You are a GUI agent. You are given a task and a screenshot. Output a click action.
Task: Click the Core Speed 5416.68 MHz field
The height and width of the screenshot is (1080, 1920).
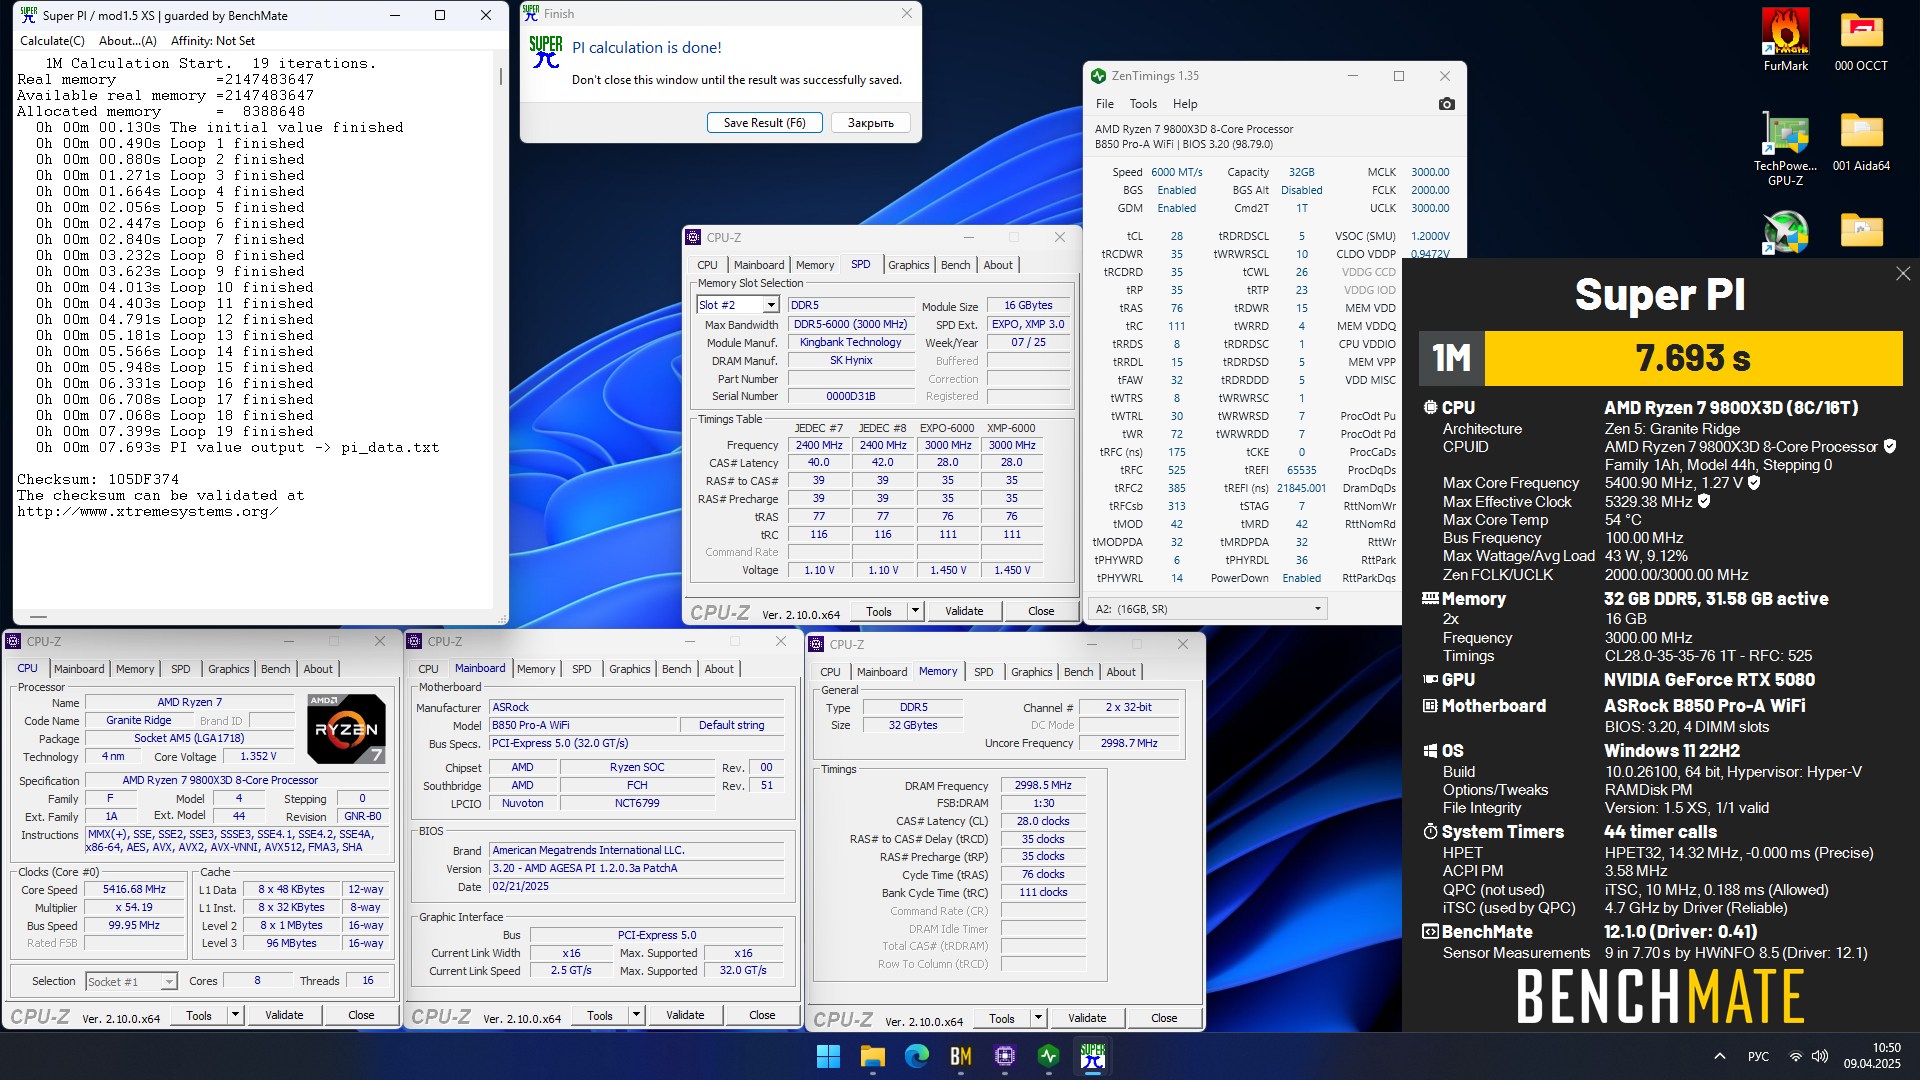134,890
